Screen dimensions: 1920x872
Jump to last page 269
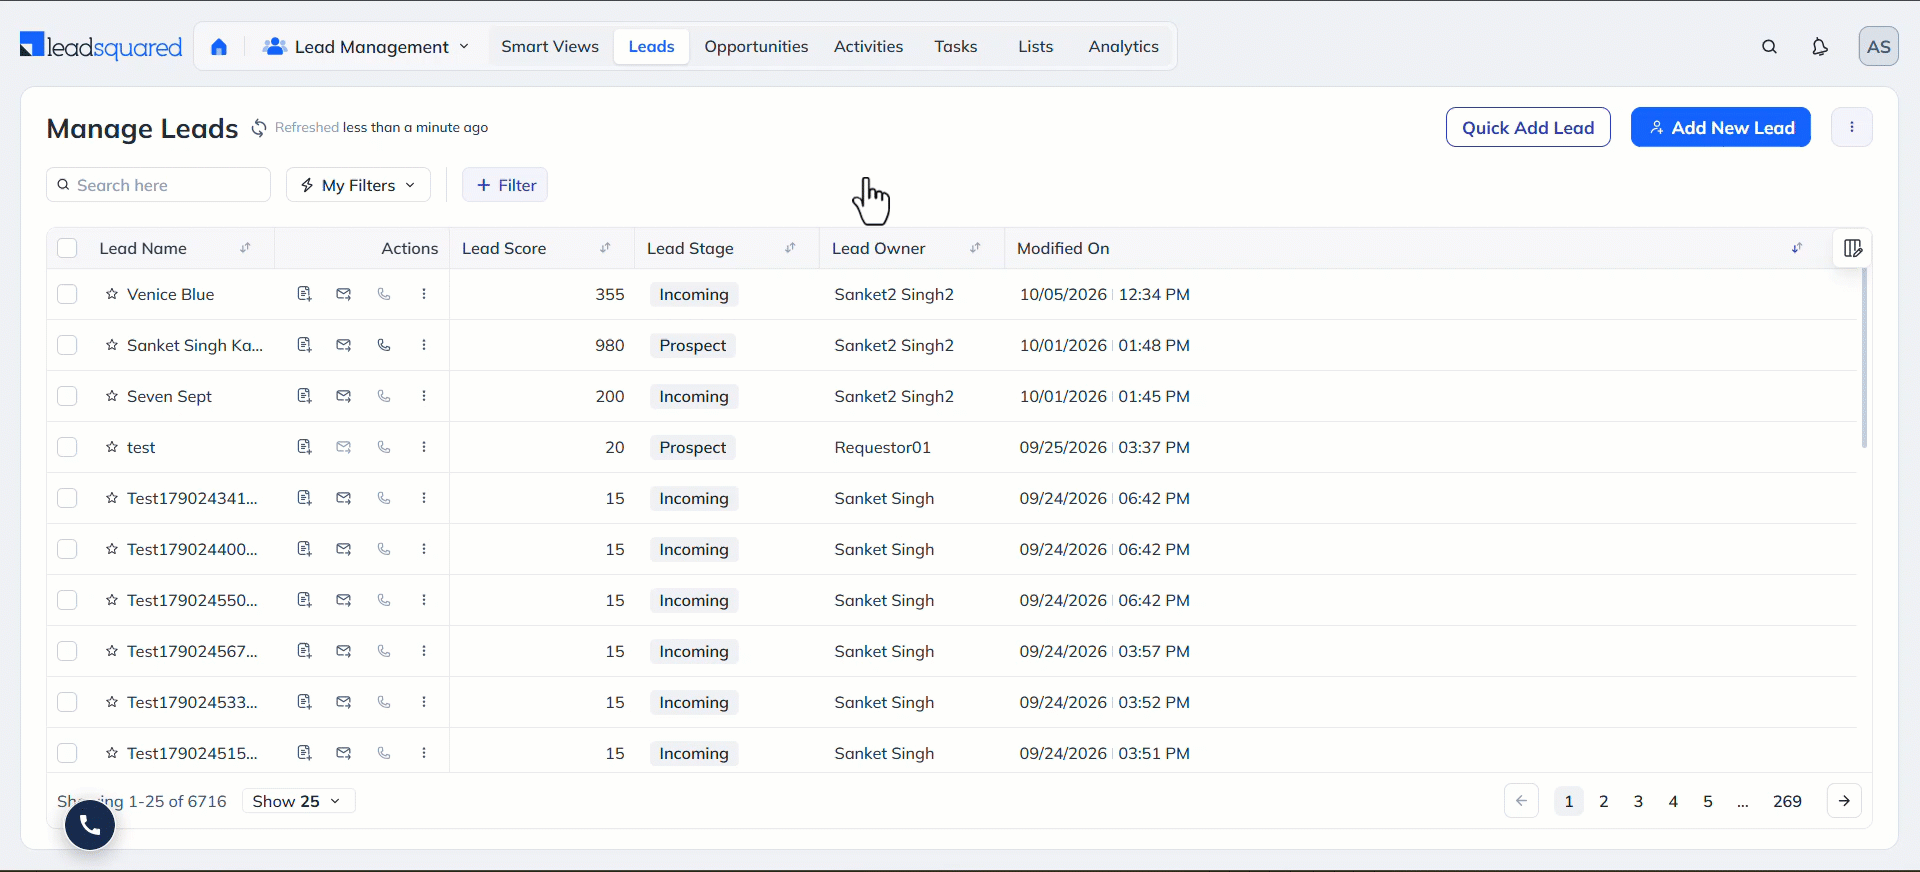point(1787,801)
